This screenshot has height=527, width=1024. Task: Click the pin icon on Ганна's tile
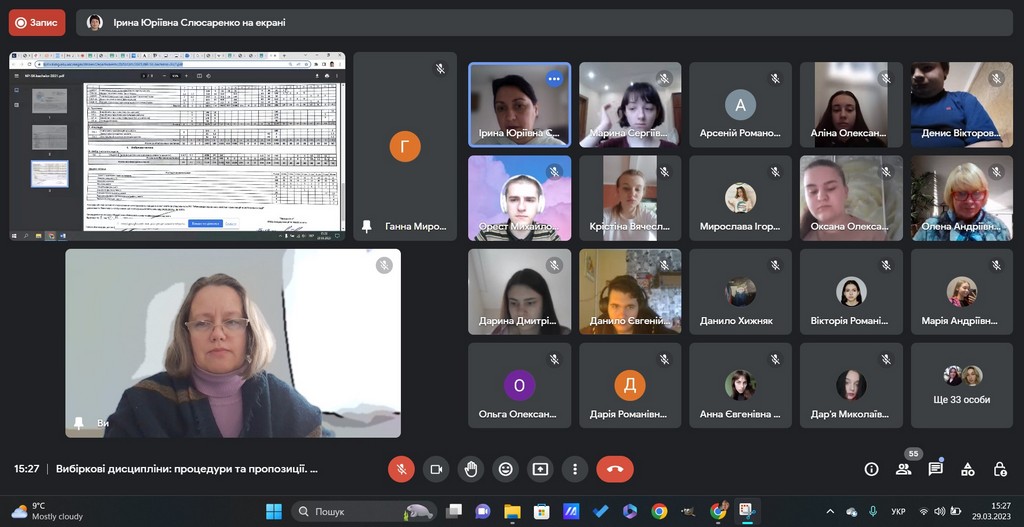368,226
